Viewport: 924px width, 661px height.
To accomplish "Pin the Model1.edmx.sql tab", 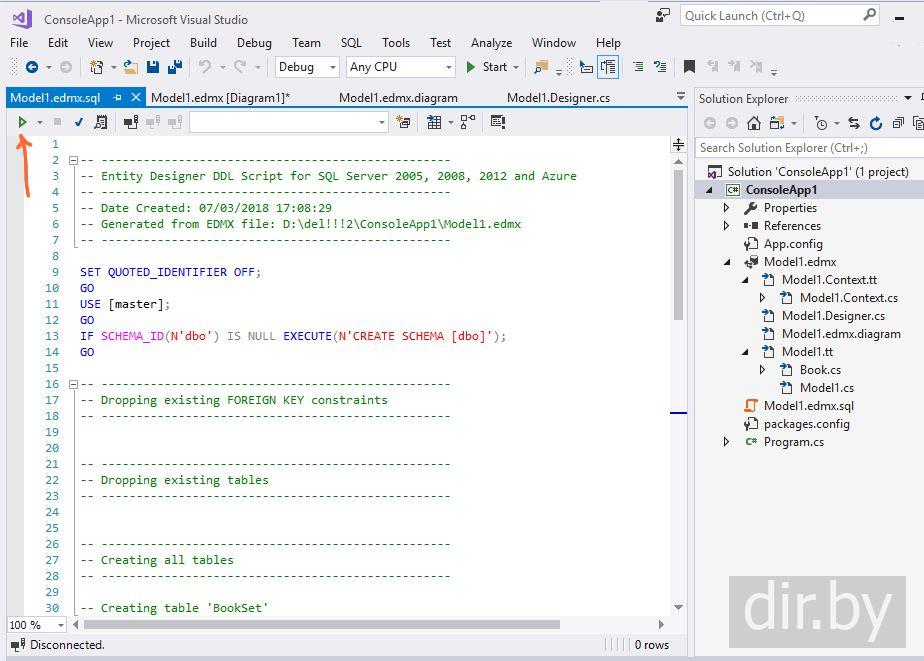I will (x=118, y=98).
